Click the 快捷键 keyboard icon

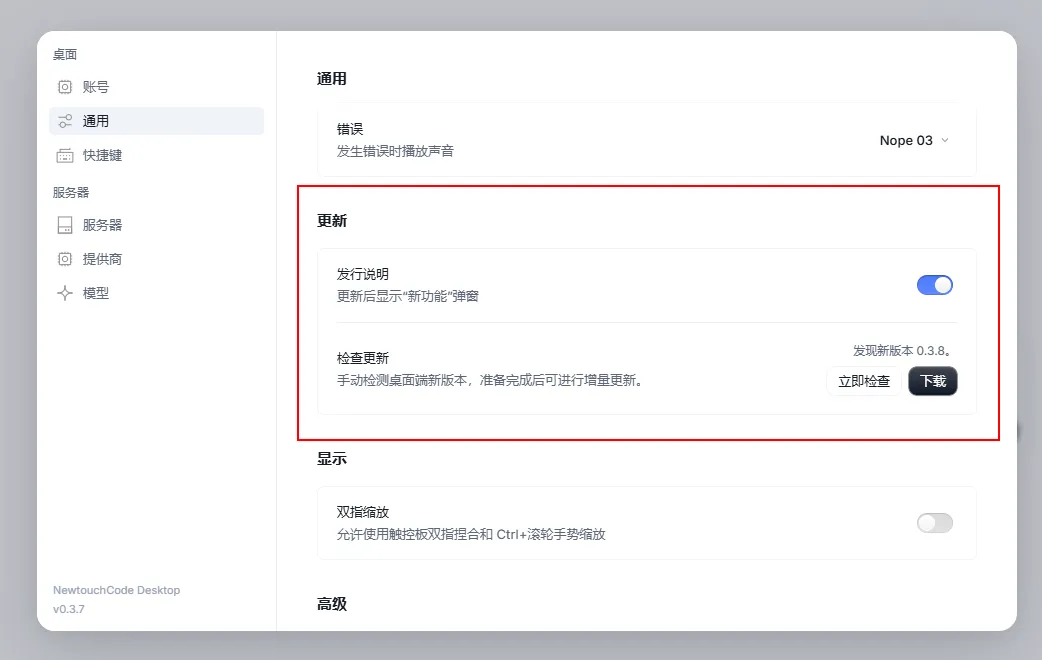(x=64, y=156)
